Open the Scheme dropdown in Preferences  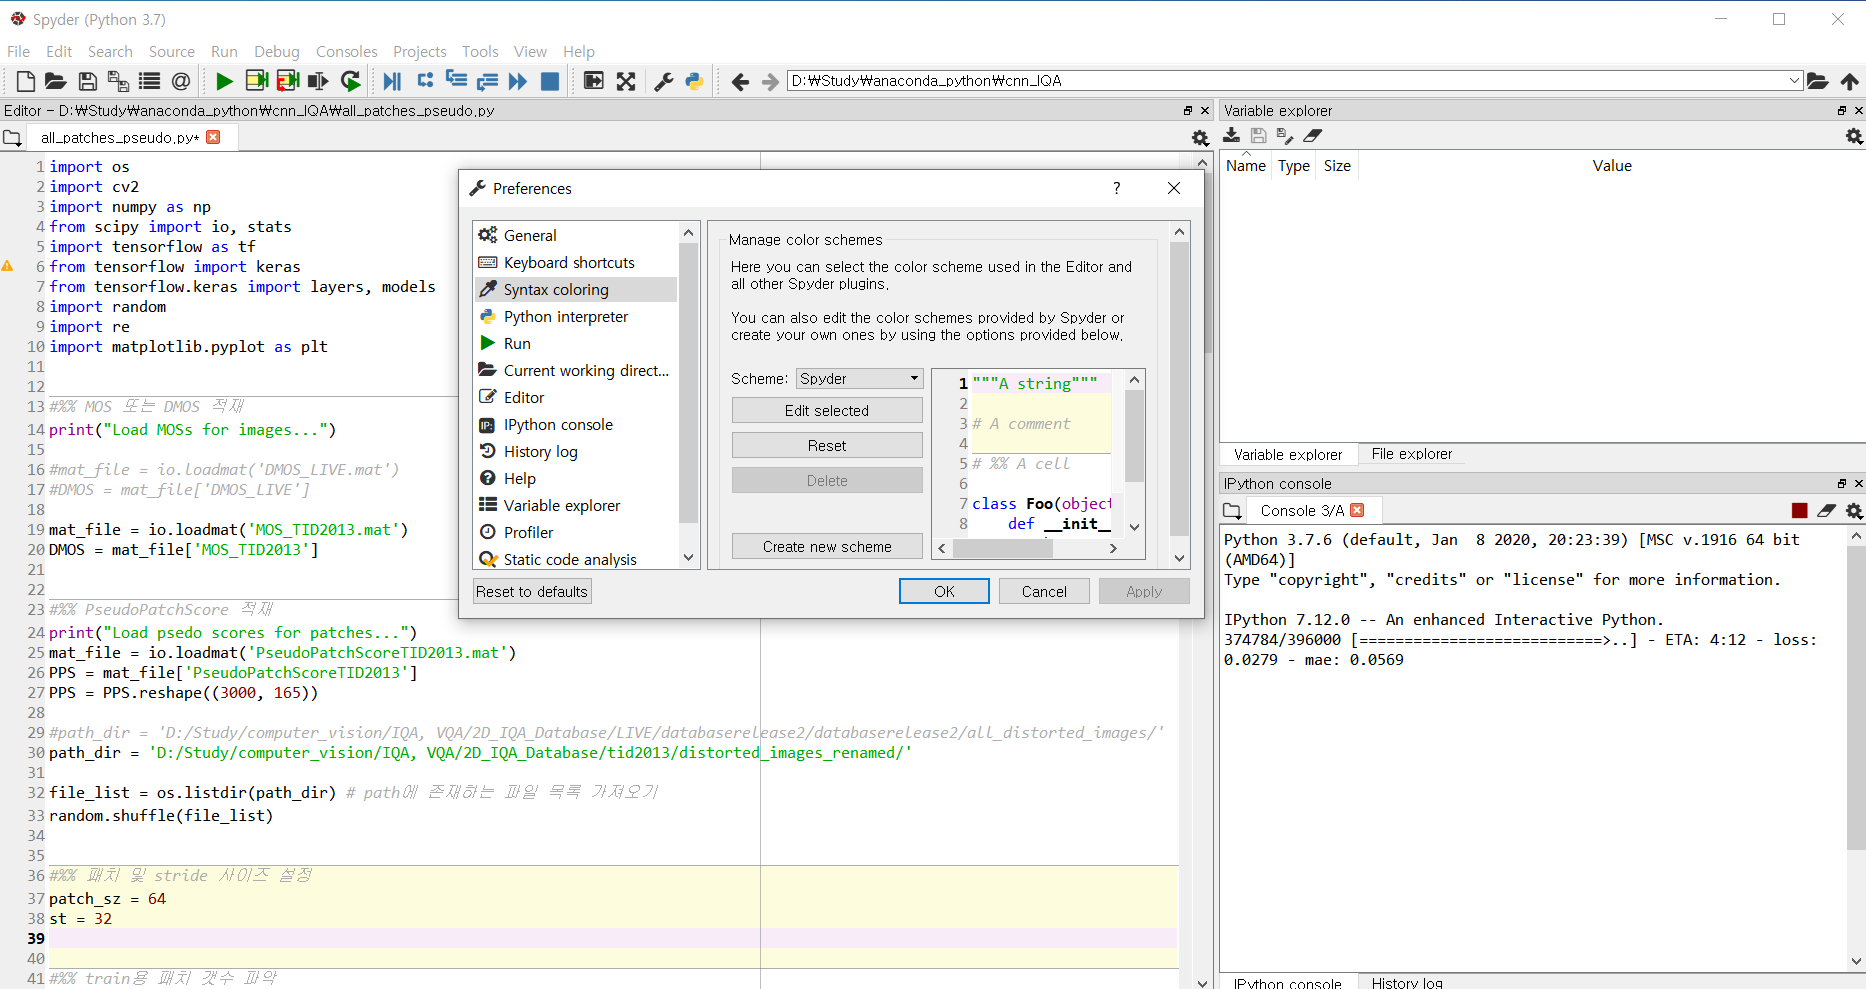(859, 379)
